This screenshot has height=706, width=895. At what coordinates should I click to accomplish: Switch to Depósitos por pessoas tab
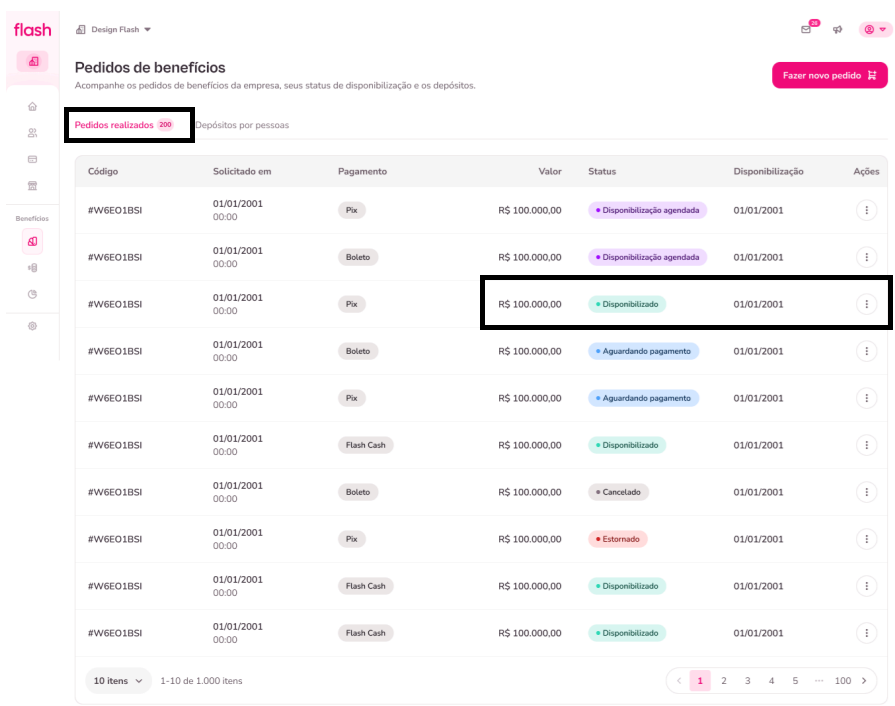(x=242, y=126)
